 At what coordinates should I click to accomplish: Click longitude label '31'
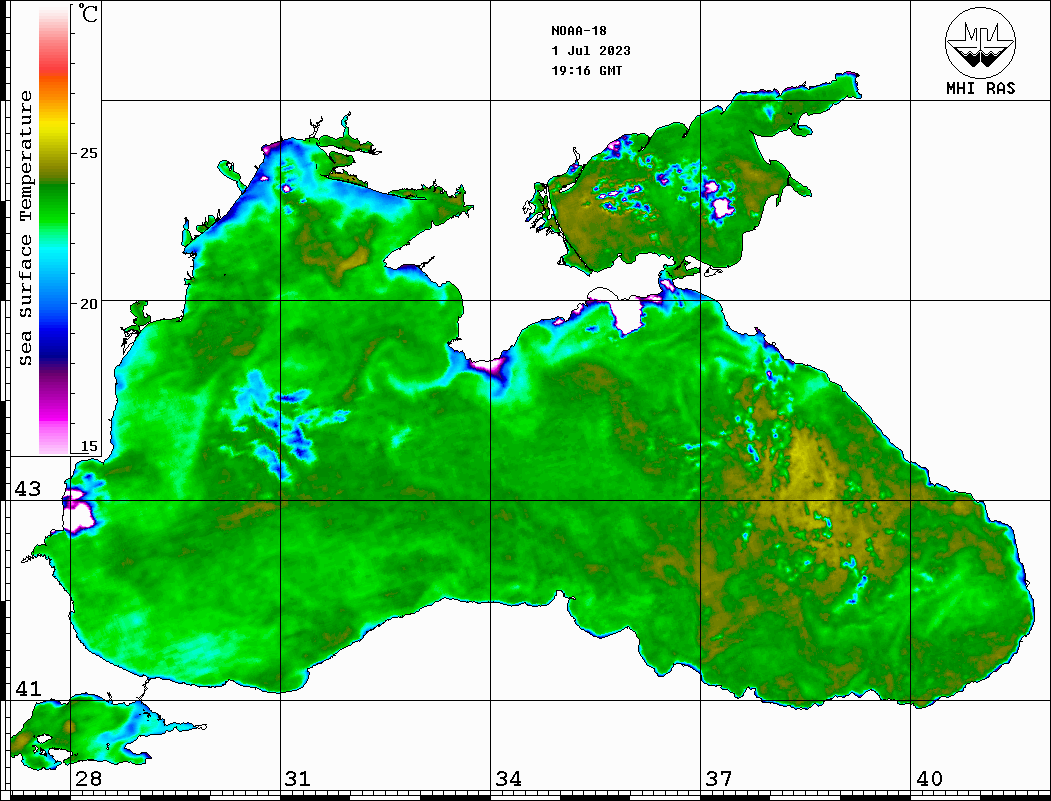point(298,778)
